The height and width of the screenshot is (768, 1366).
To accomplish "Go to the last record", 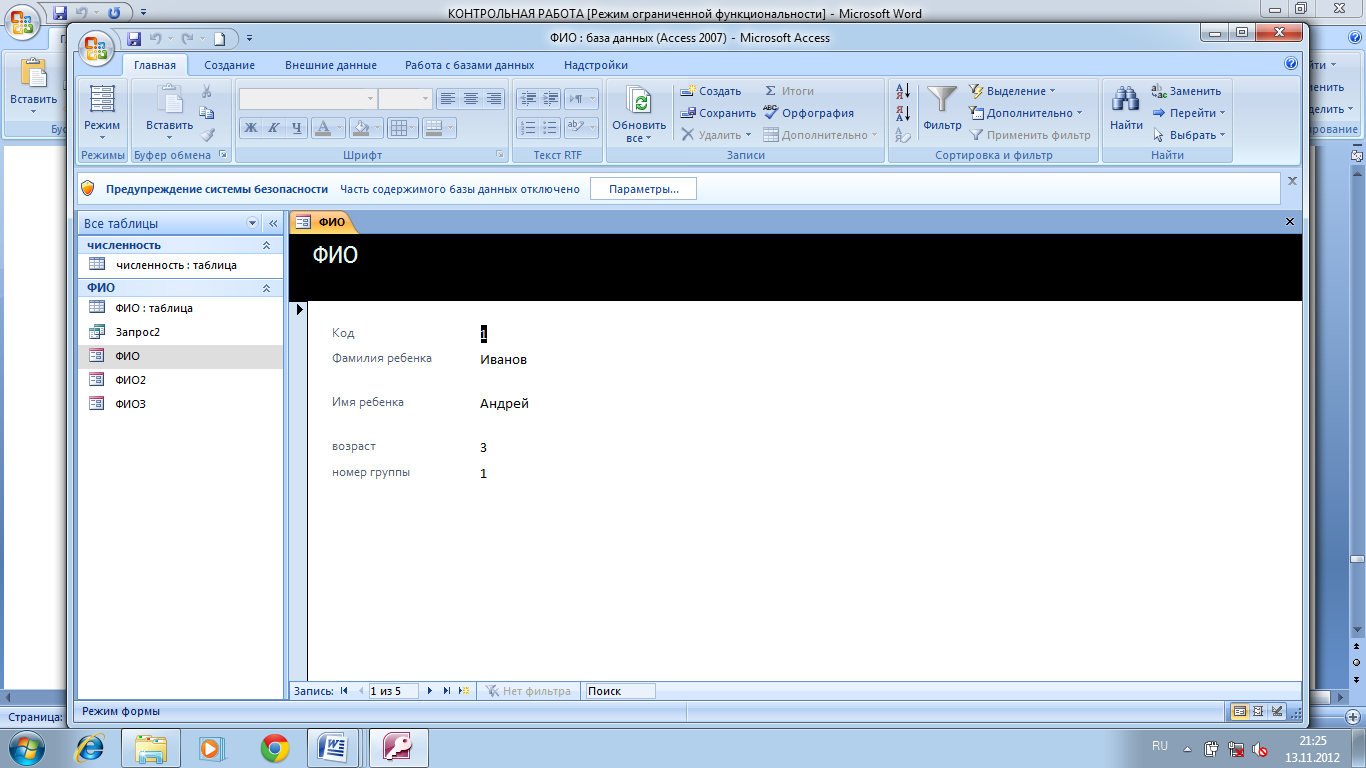I will (x=447, y=691).
